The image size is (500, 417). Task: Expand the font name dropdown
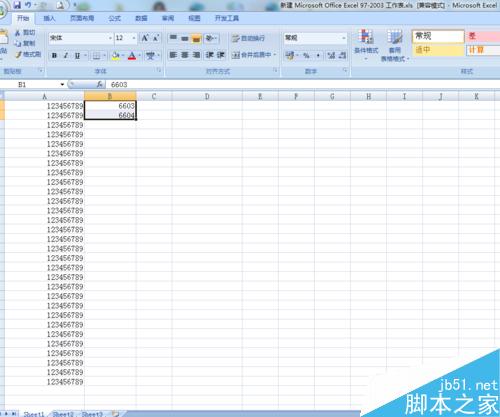(110, 38)
